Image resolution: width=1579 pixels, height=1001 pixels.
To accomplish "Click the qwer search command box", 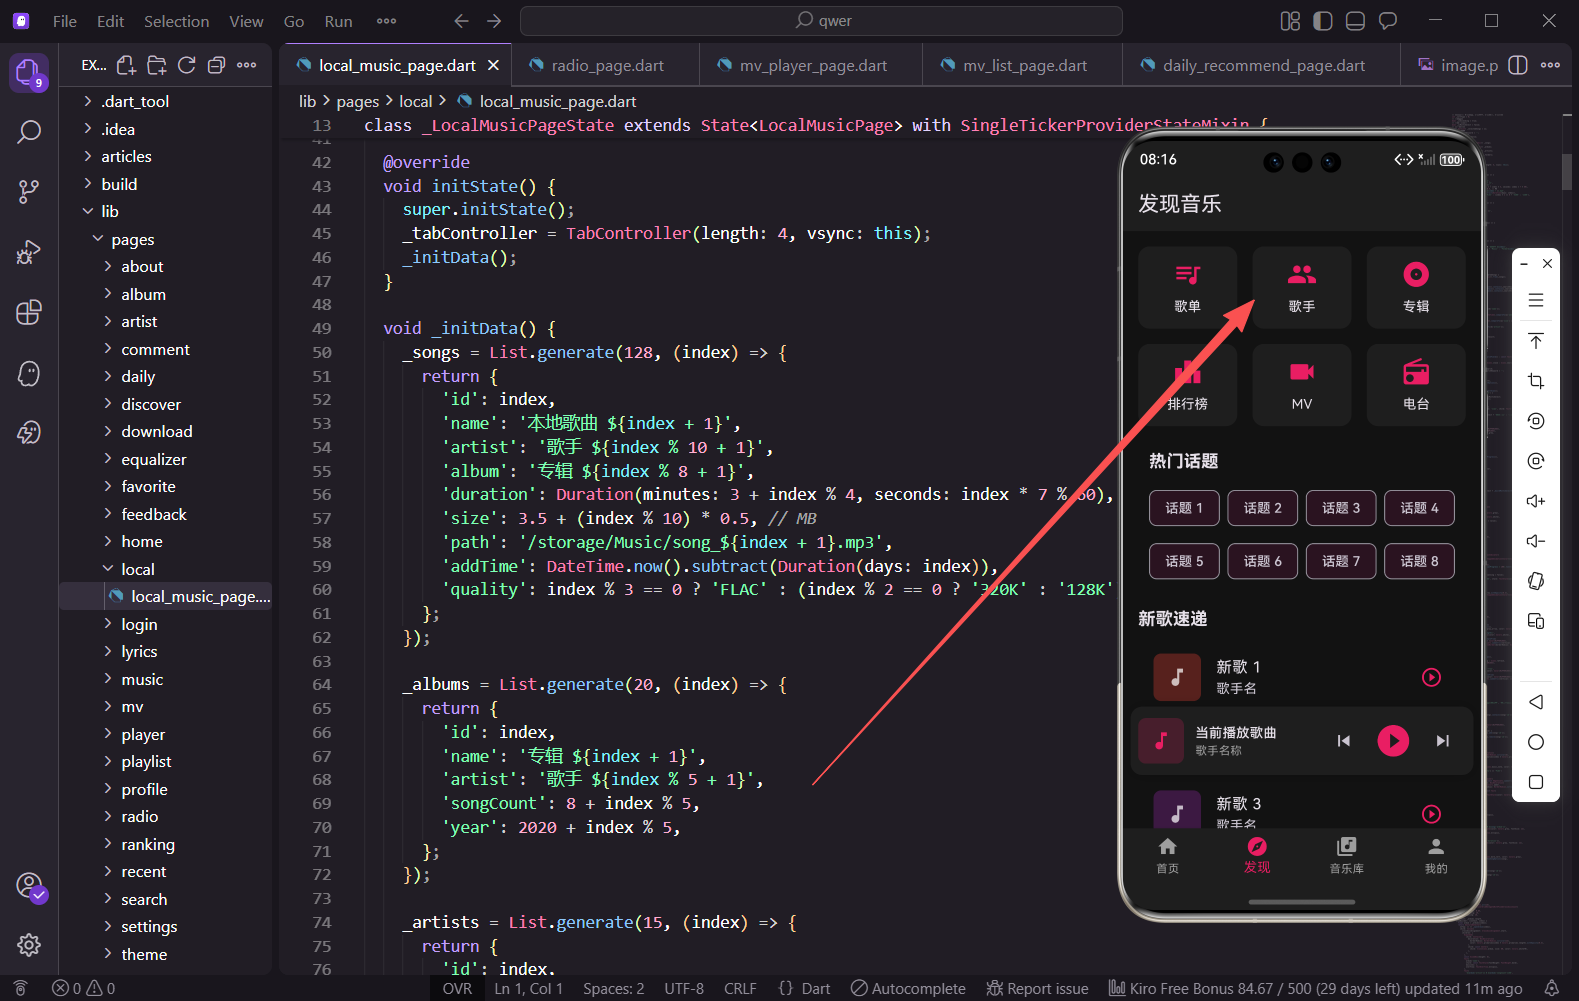I will pos(821,21).
